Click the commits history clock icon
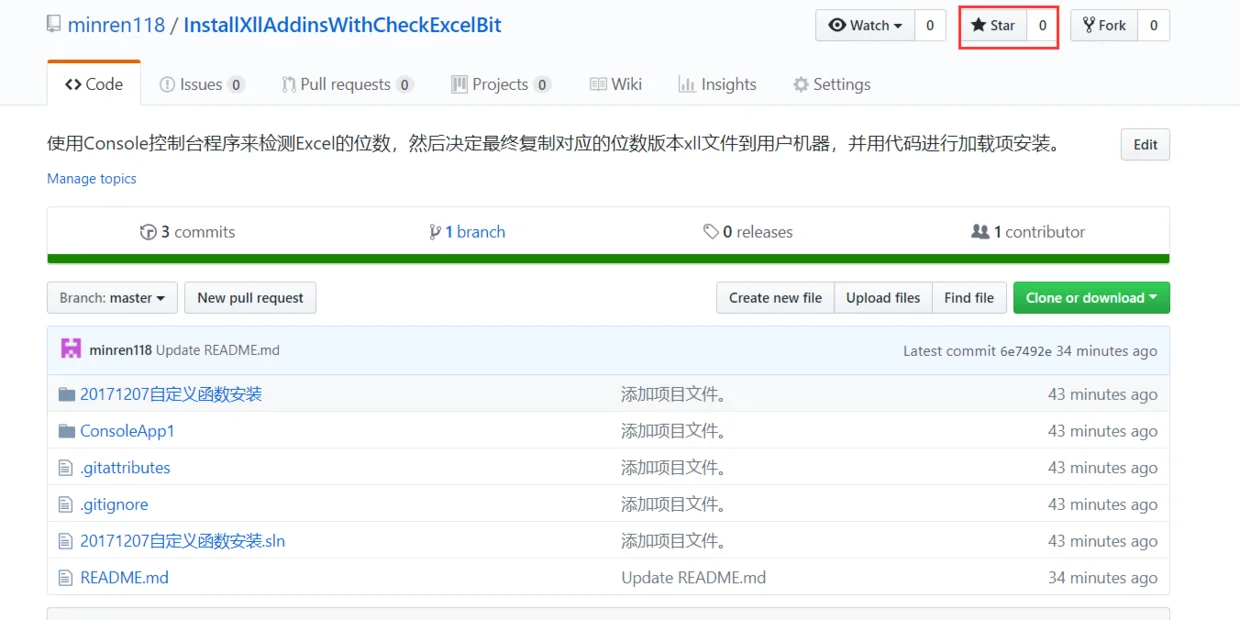1240x620 pixels. click(x=148, y=232)
